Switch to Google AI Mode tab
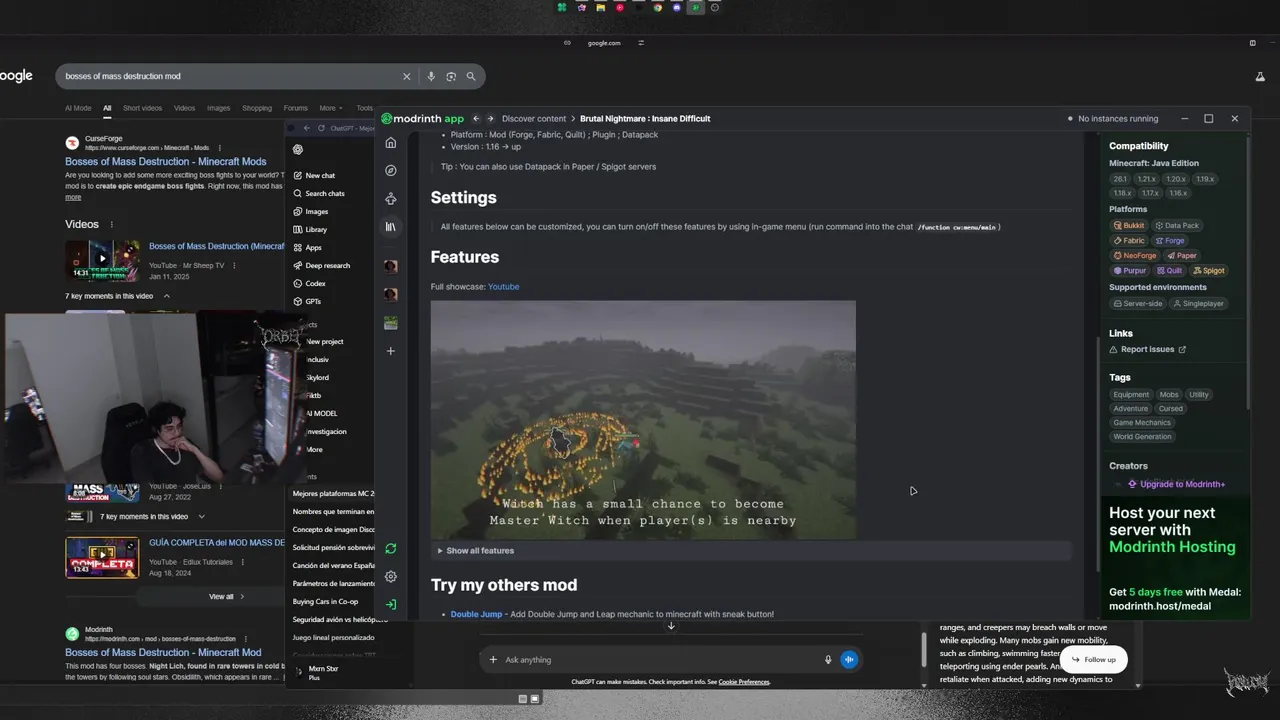This screenshot has width=1280, height=720. click(78, 108)
